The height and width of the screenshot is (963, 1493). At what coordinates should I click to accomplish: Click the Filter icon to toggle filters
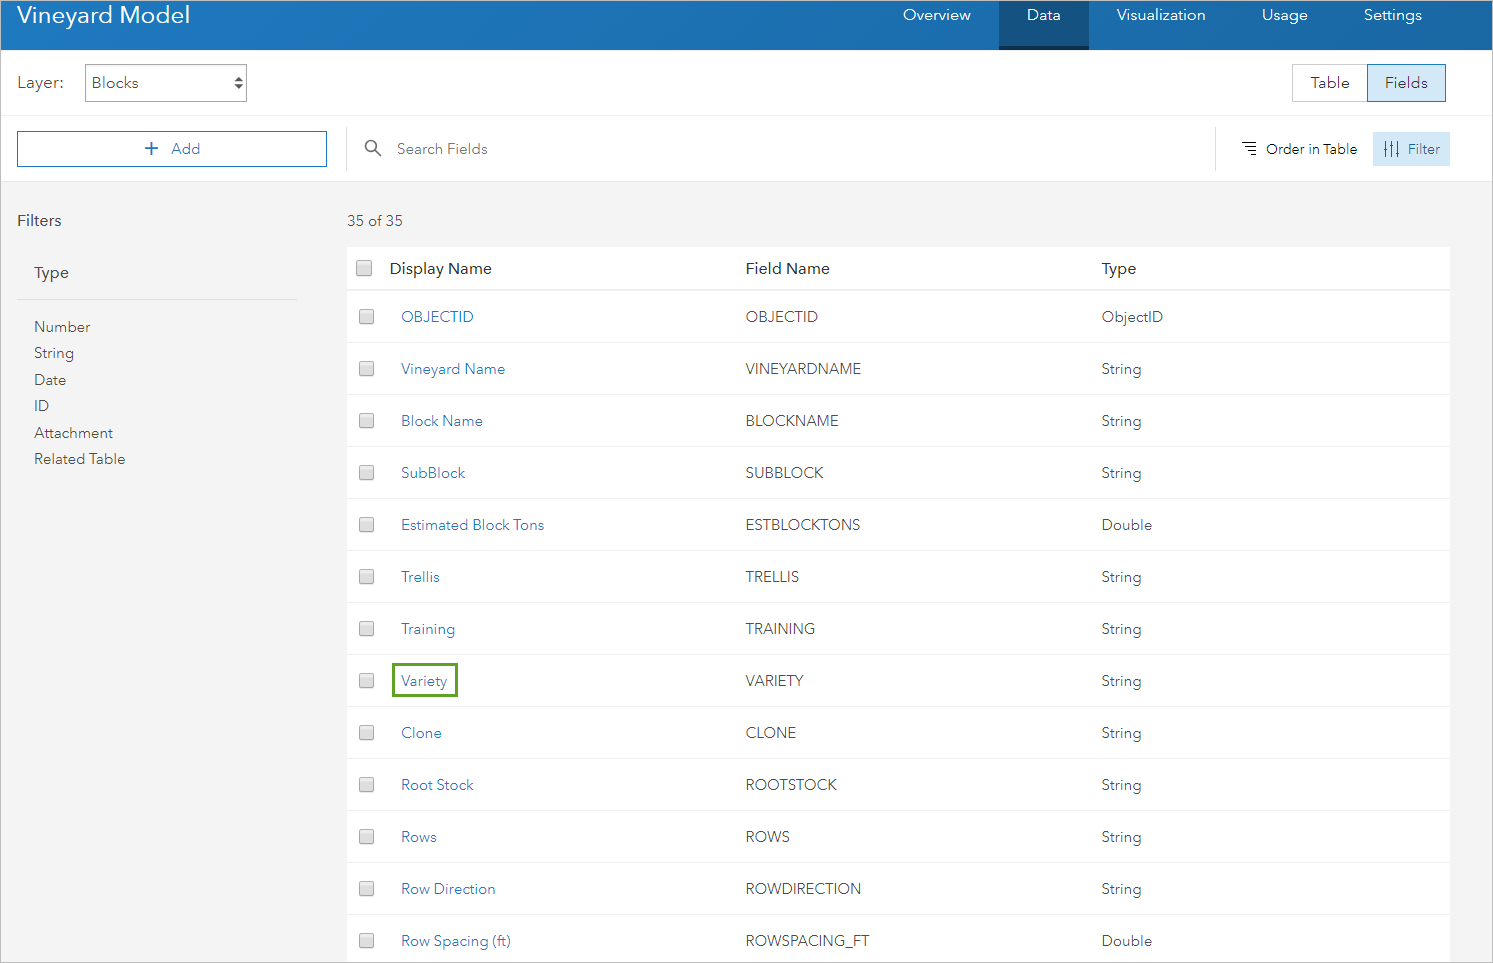coord(1392,148)
